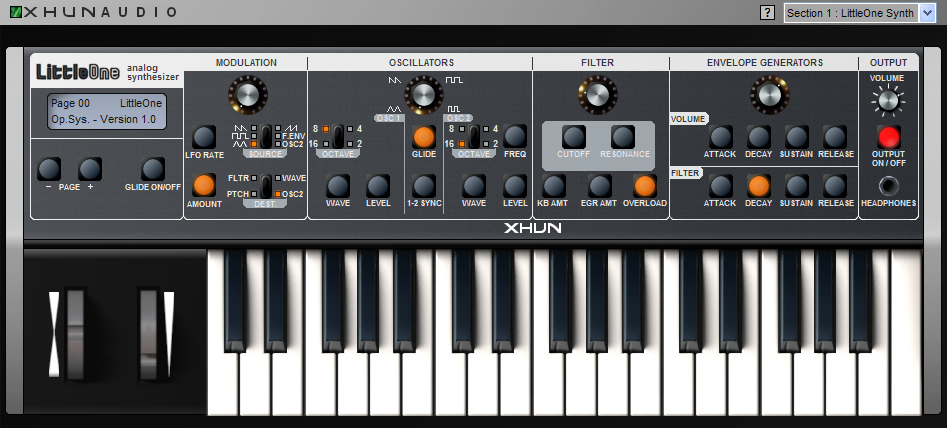Click the pitch bend wheel

75,334
